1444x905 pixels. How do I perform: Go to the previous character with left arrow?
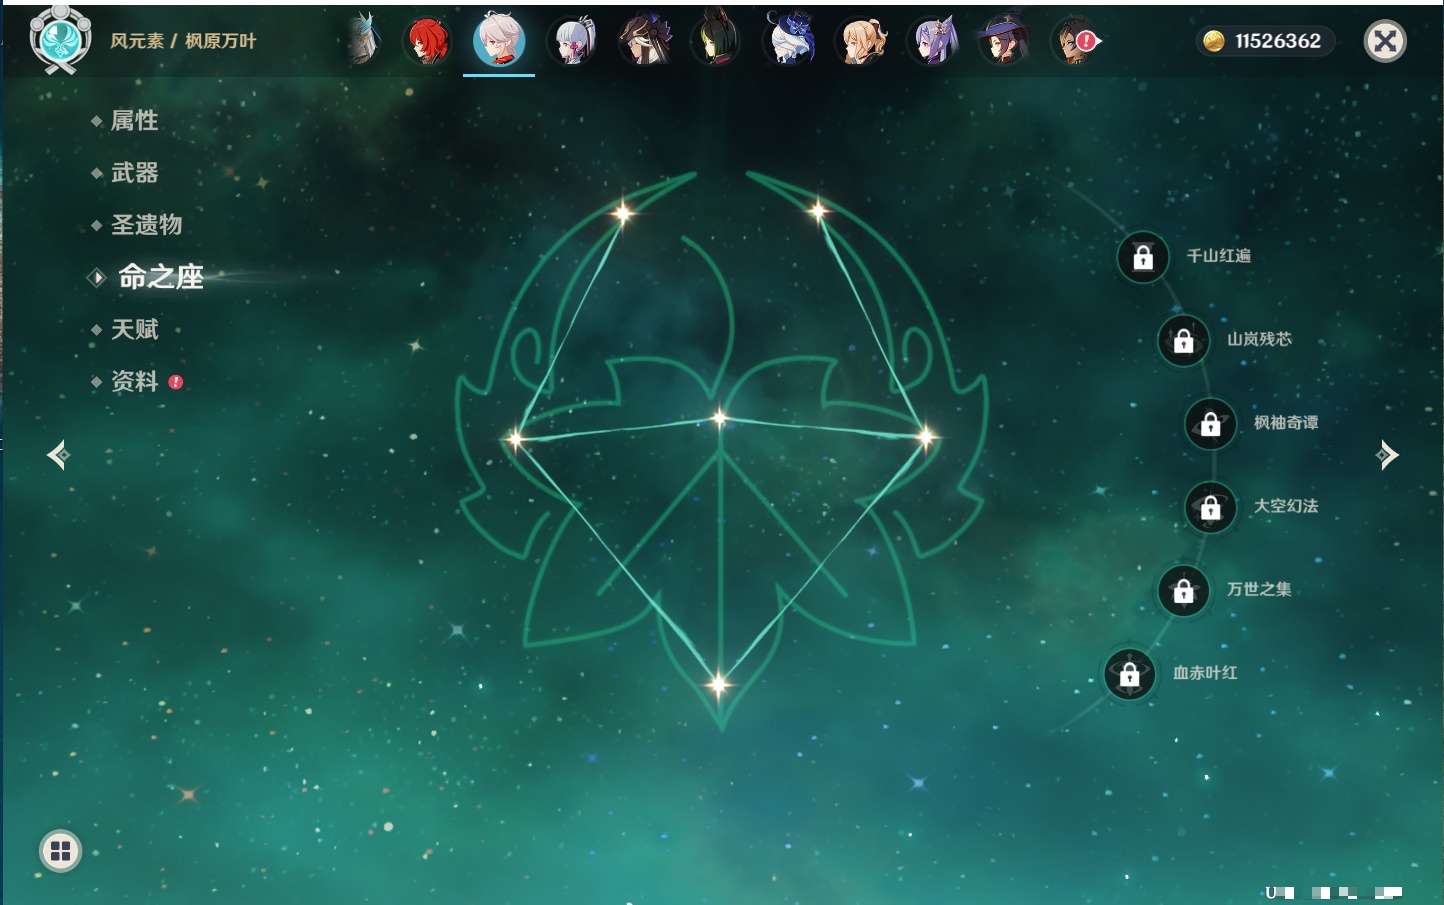tap(58, 455)
